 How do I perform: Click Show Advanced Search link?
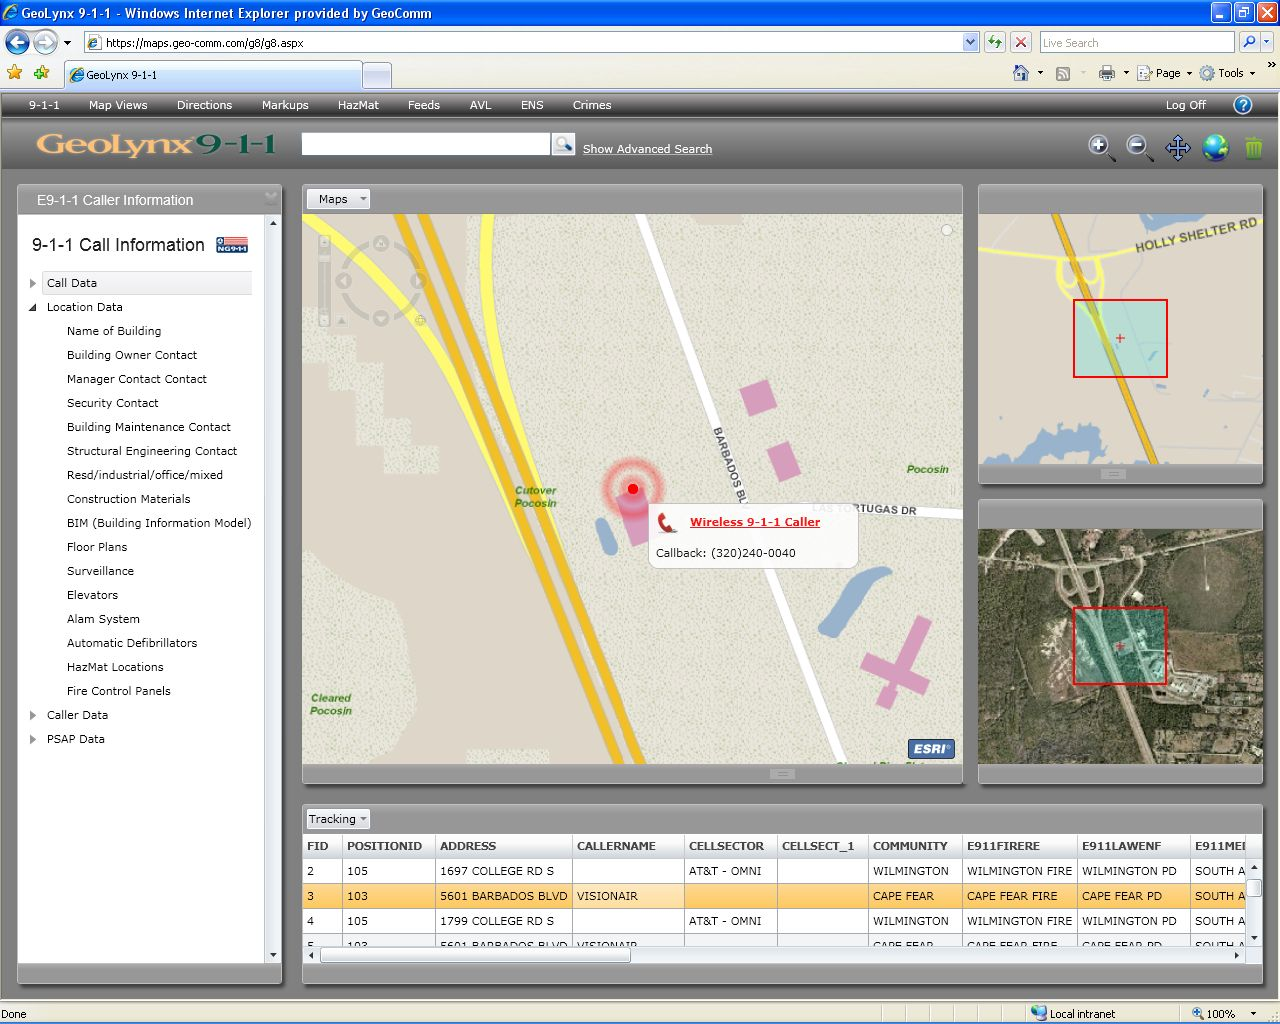647,149
